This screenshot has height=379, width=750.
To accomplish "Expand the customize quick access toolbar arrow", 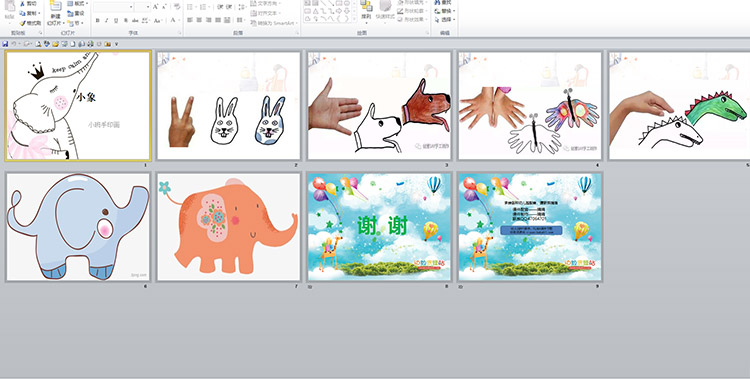I will 116,44.
